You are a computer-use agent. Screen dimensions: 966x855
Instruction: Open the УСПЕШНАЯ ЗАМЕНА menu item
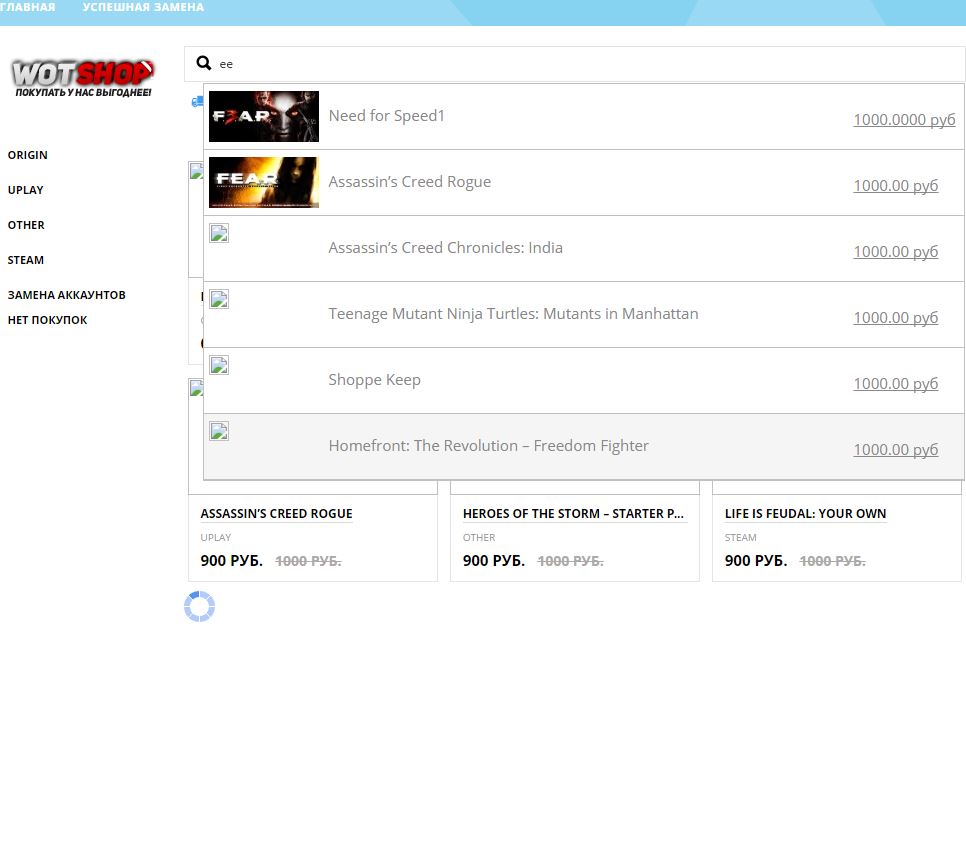coord(143,7)
